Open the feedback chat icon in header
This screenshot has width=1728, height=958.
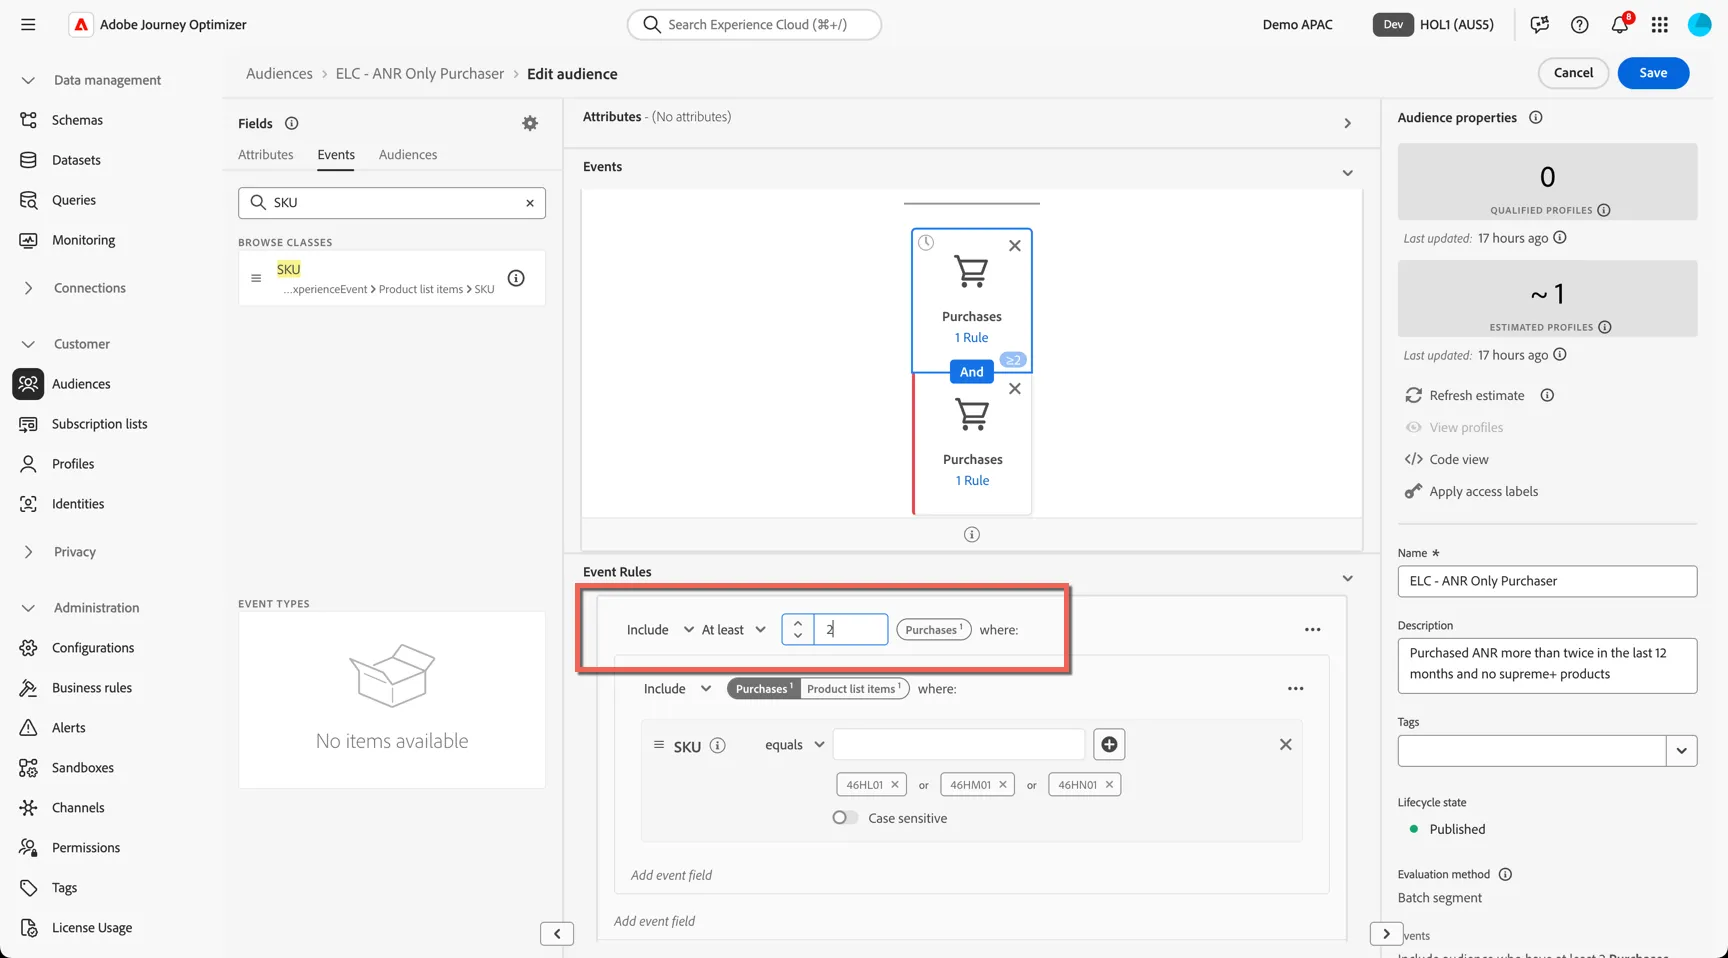[1540, 25]
